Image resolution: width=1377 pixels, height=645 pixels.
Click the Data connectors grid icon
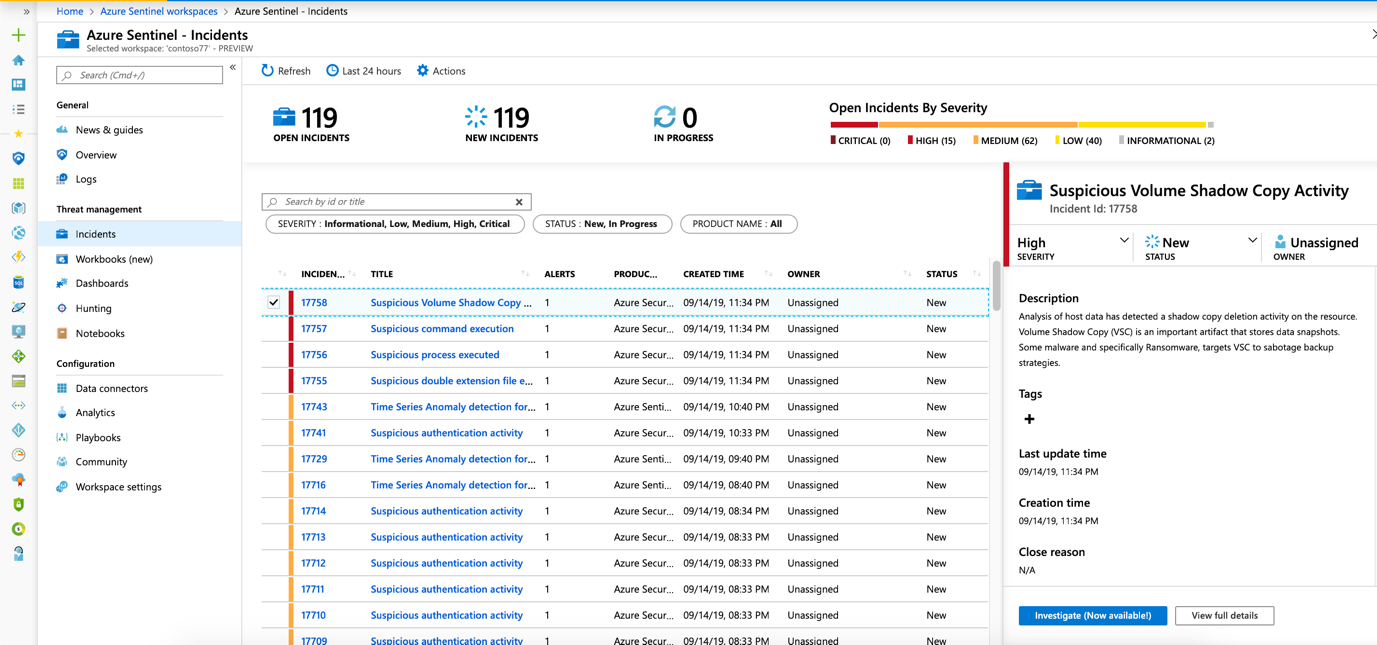point(62,388)
